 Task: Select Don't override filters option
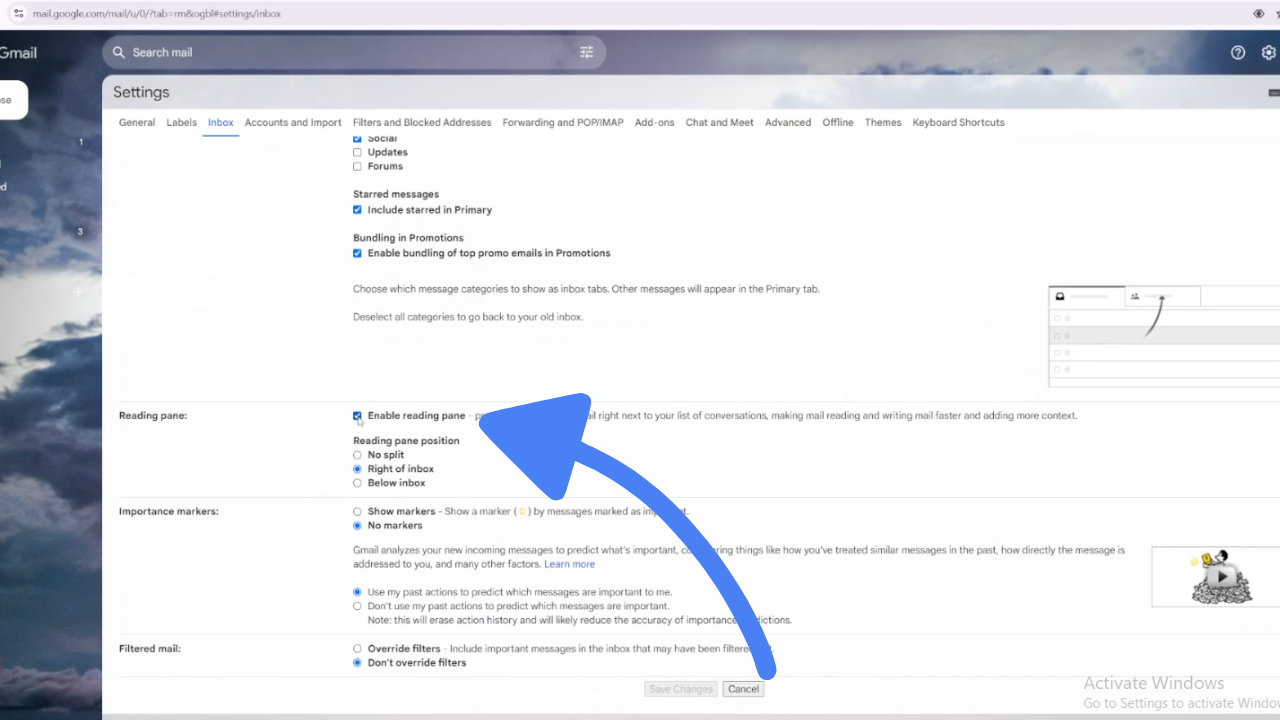[x=357, y=663]
